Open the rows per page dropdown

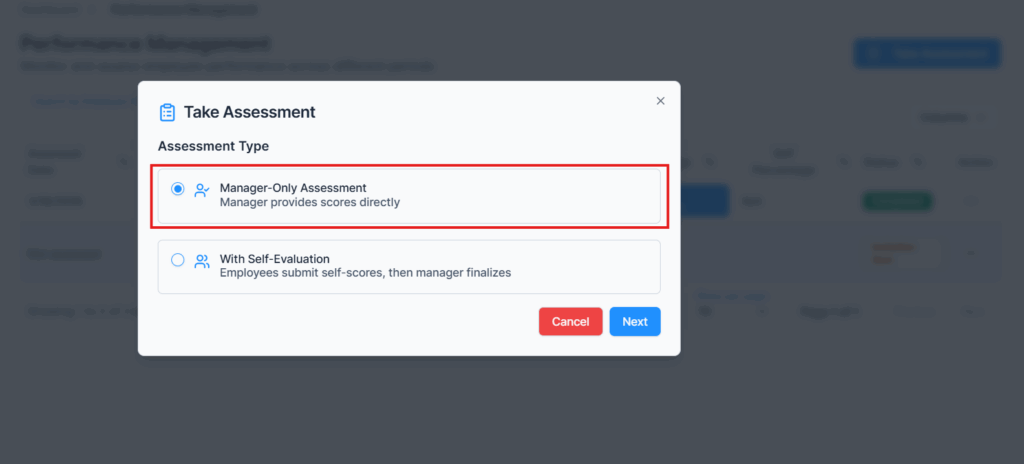pyautogui.click(x=730, y=311)
